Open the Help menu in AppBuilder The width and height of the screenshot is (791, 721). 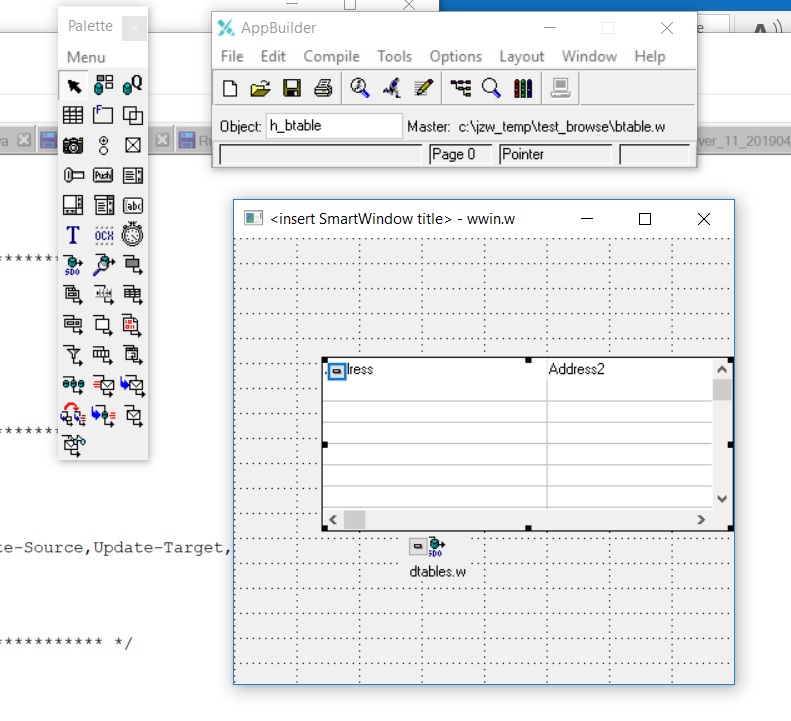click(x=650, y=56)
